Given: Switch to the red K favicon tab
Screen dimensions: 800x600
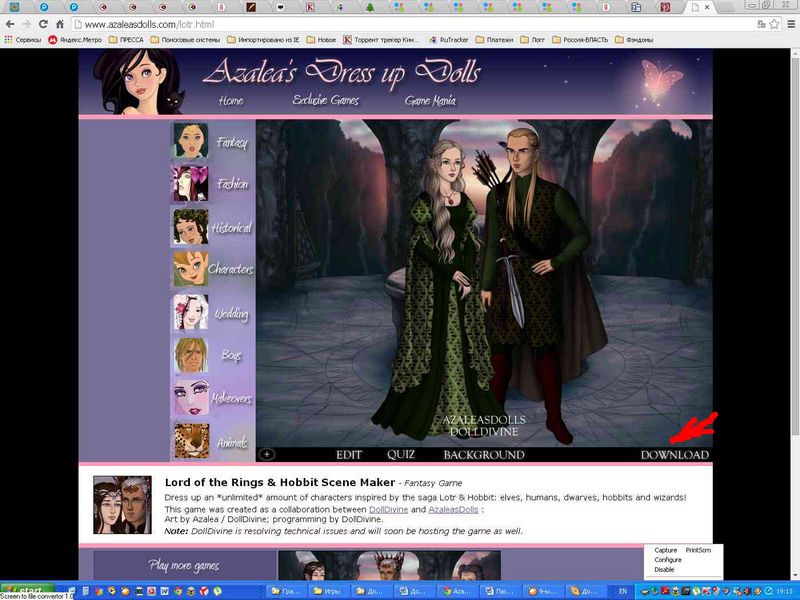Looking at the screenshot, I should point(310,7).
